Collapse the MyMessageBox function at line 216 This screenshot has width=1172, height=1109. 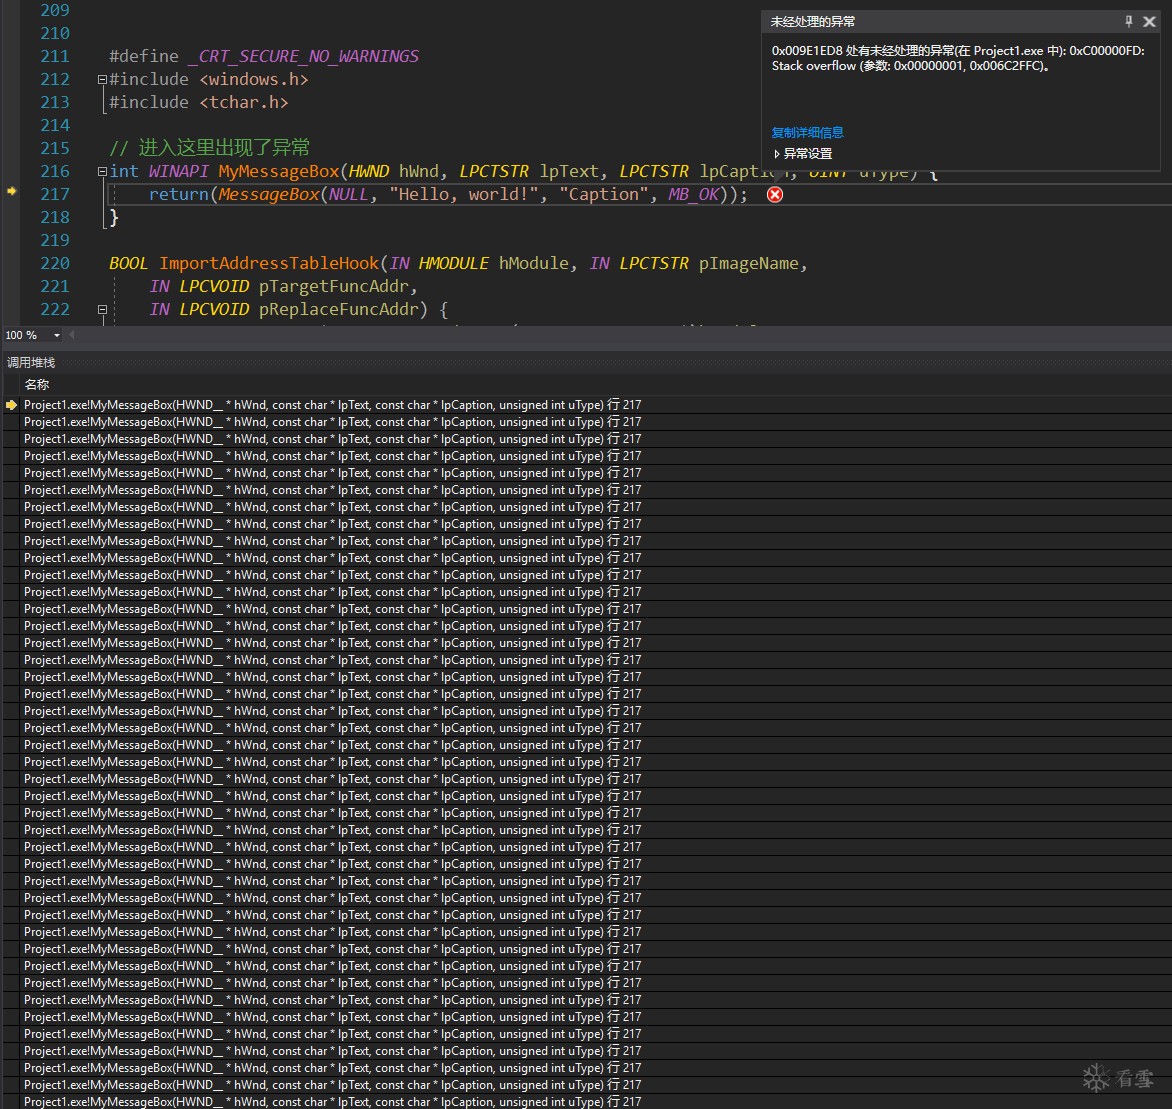(102, 171)
